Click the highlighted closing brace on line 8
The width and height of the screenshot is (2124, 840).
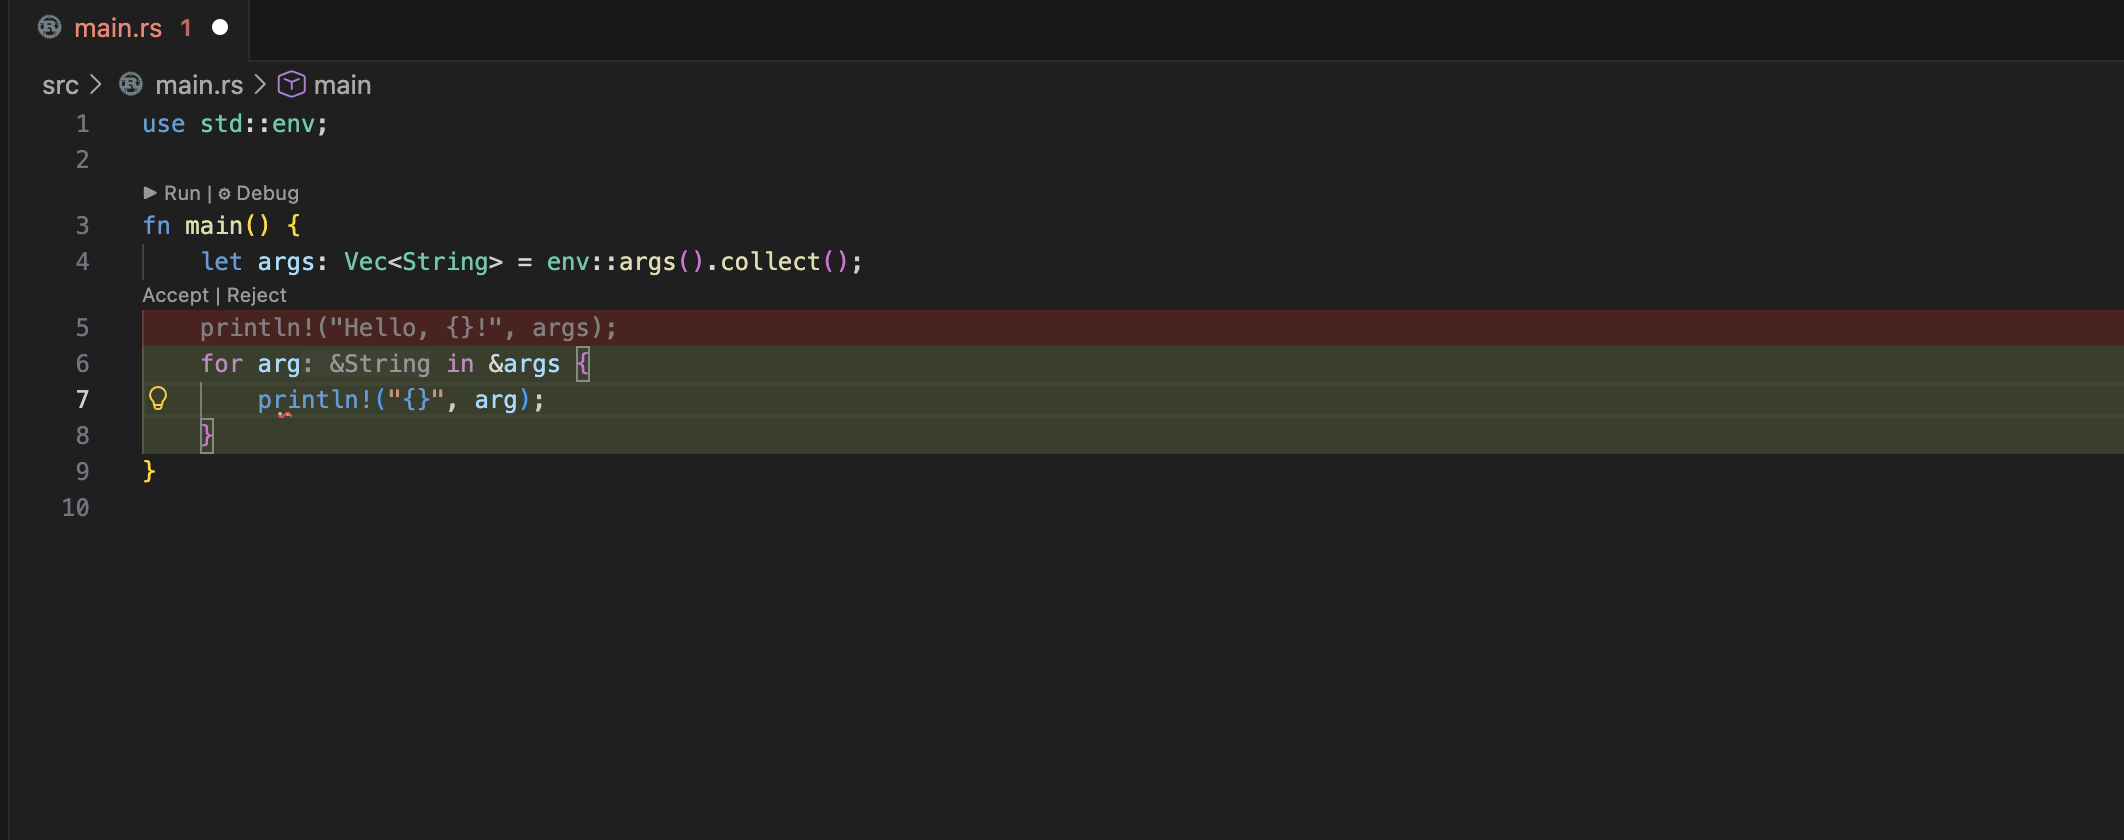[207, 435]
